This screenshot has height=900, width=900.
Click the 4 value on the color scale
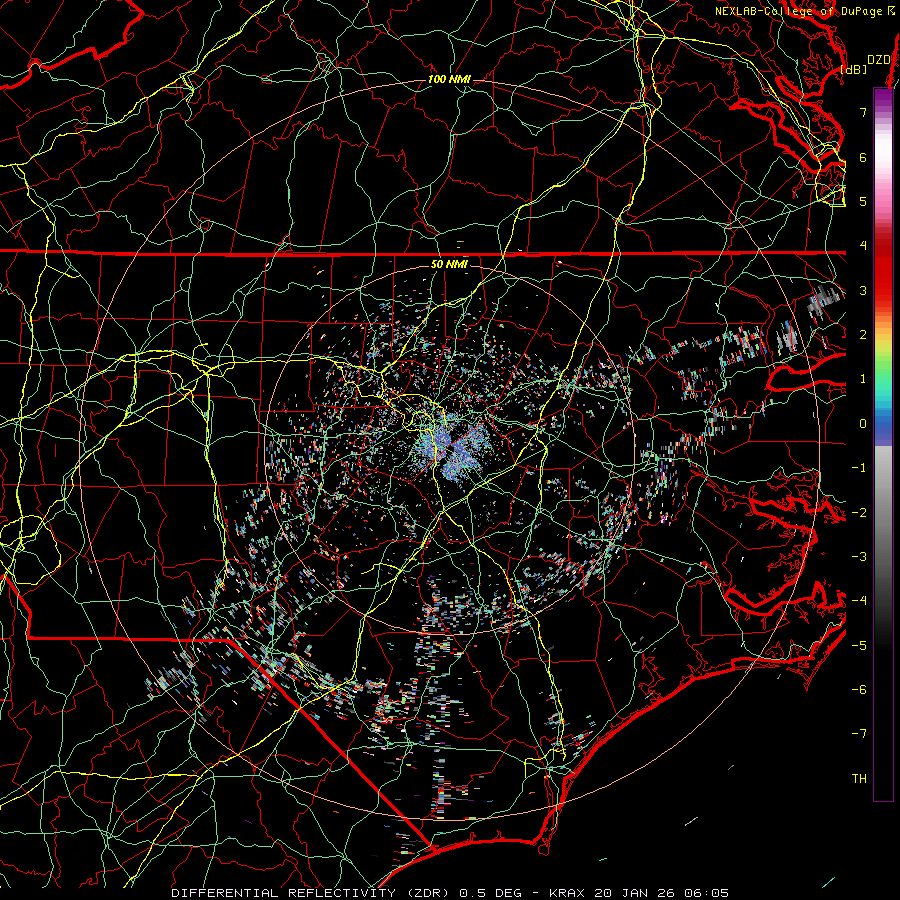click(863, 246)
